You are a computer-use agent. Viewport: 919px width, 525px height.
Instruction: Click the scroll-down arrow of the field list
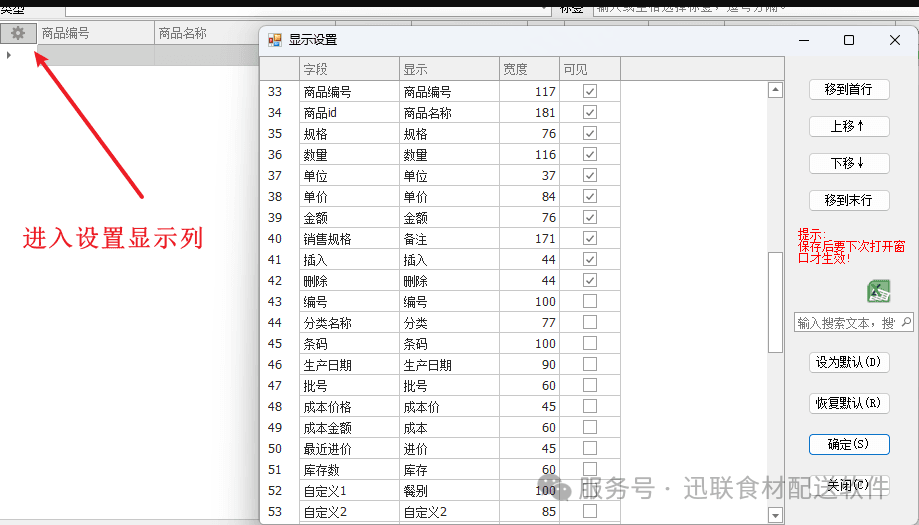775,514
